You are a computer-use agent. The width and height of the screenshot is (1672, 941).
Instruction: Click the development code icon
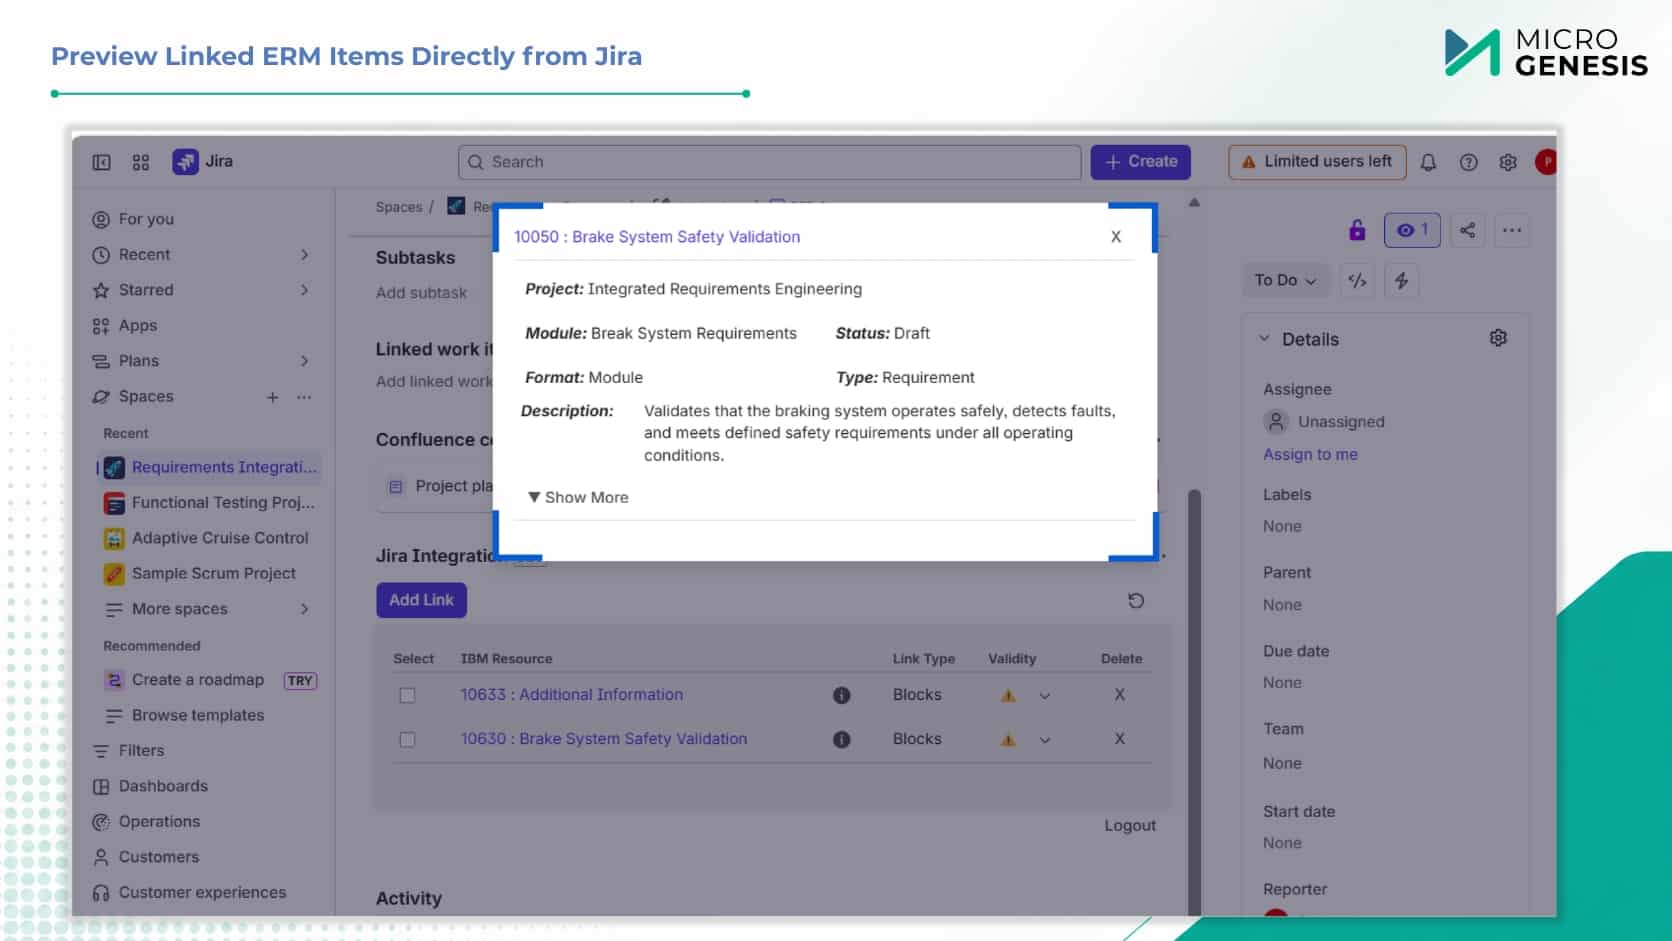click(1357, 281)
